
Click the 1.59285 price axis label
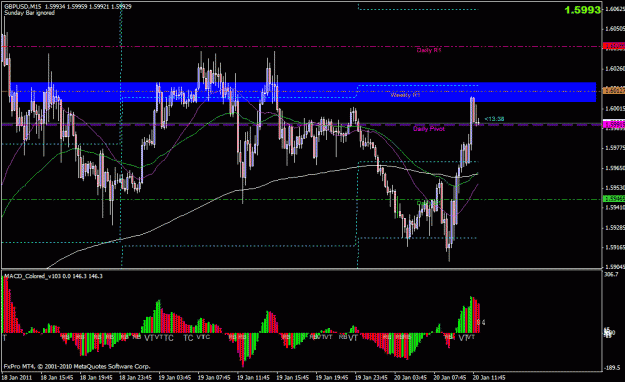coord(615,227)
